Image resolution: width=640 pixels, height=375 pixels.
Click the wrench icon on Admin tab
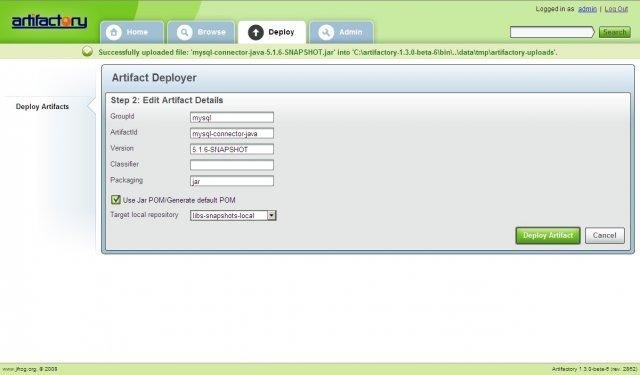(x=326, y=32)
